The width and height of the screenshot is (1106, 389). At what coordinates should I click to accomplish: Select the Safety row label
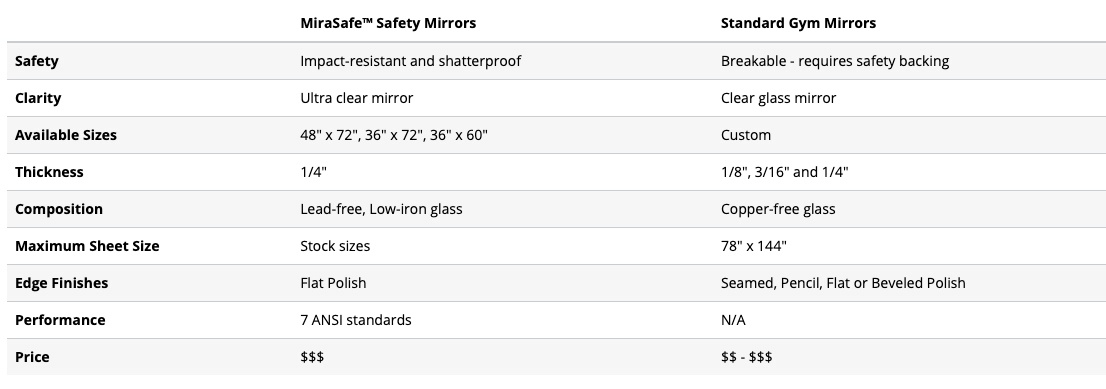37,61
